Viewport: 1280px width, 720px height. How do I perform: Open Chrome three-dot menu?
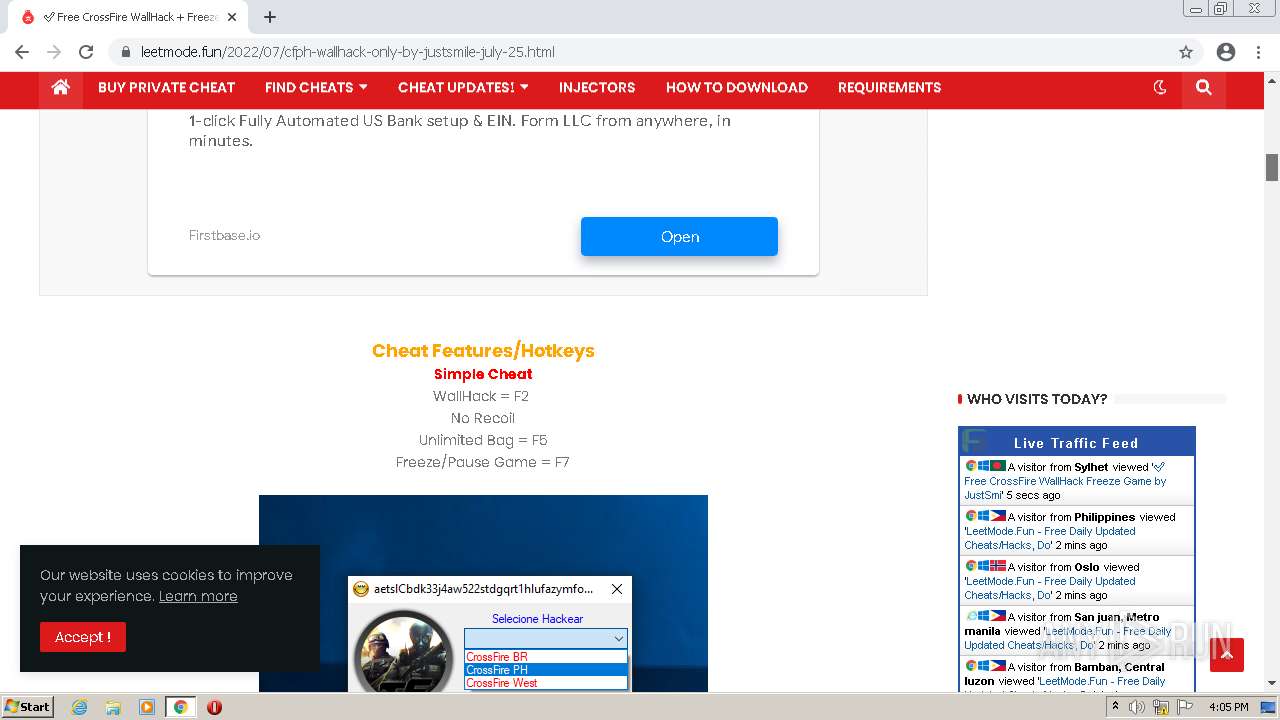1259,52
